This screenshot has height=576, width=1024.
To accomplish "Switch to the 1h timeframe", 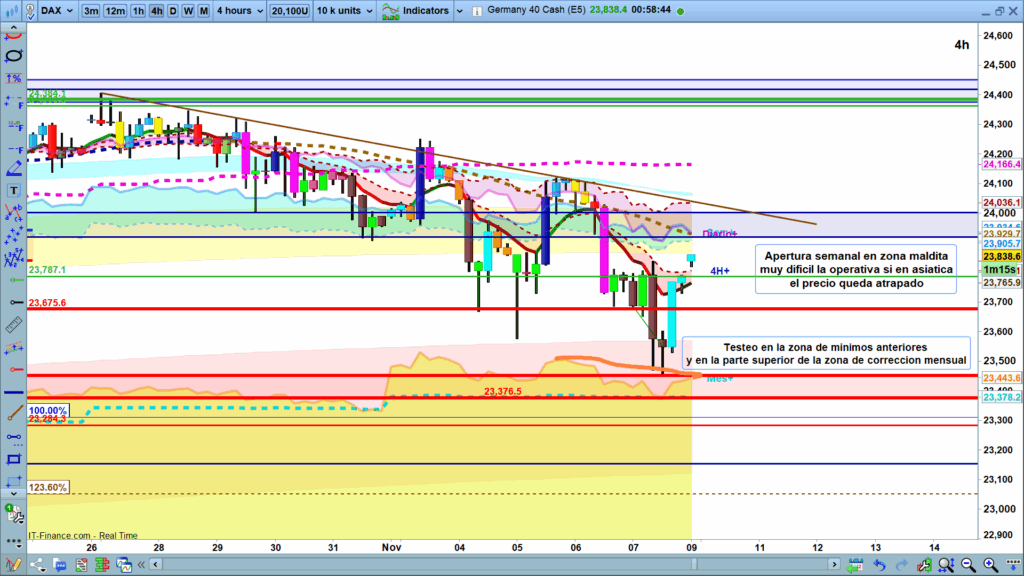I will [x=138, y=11].
